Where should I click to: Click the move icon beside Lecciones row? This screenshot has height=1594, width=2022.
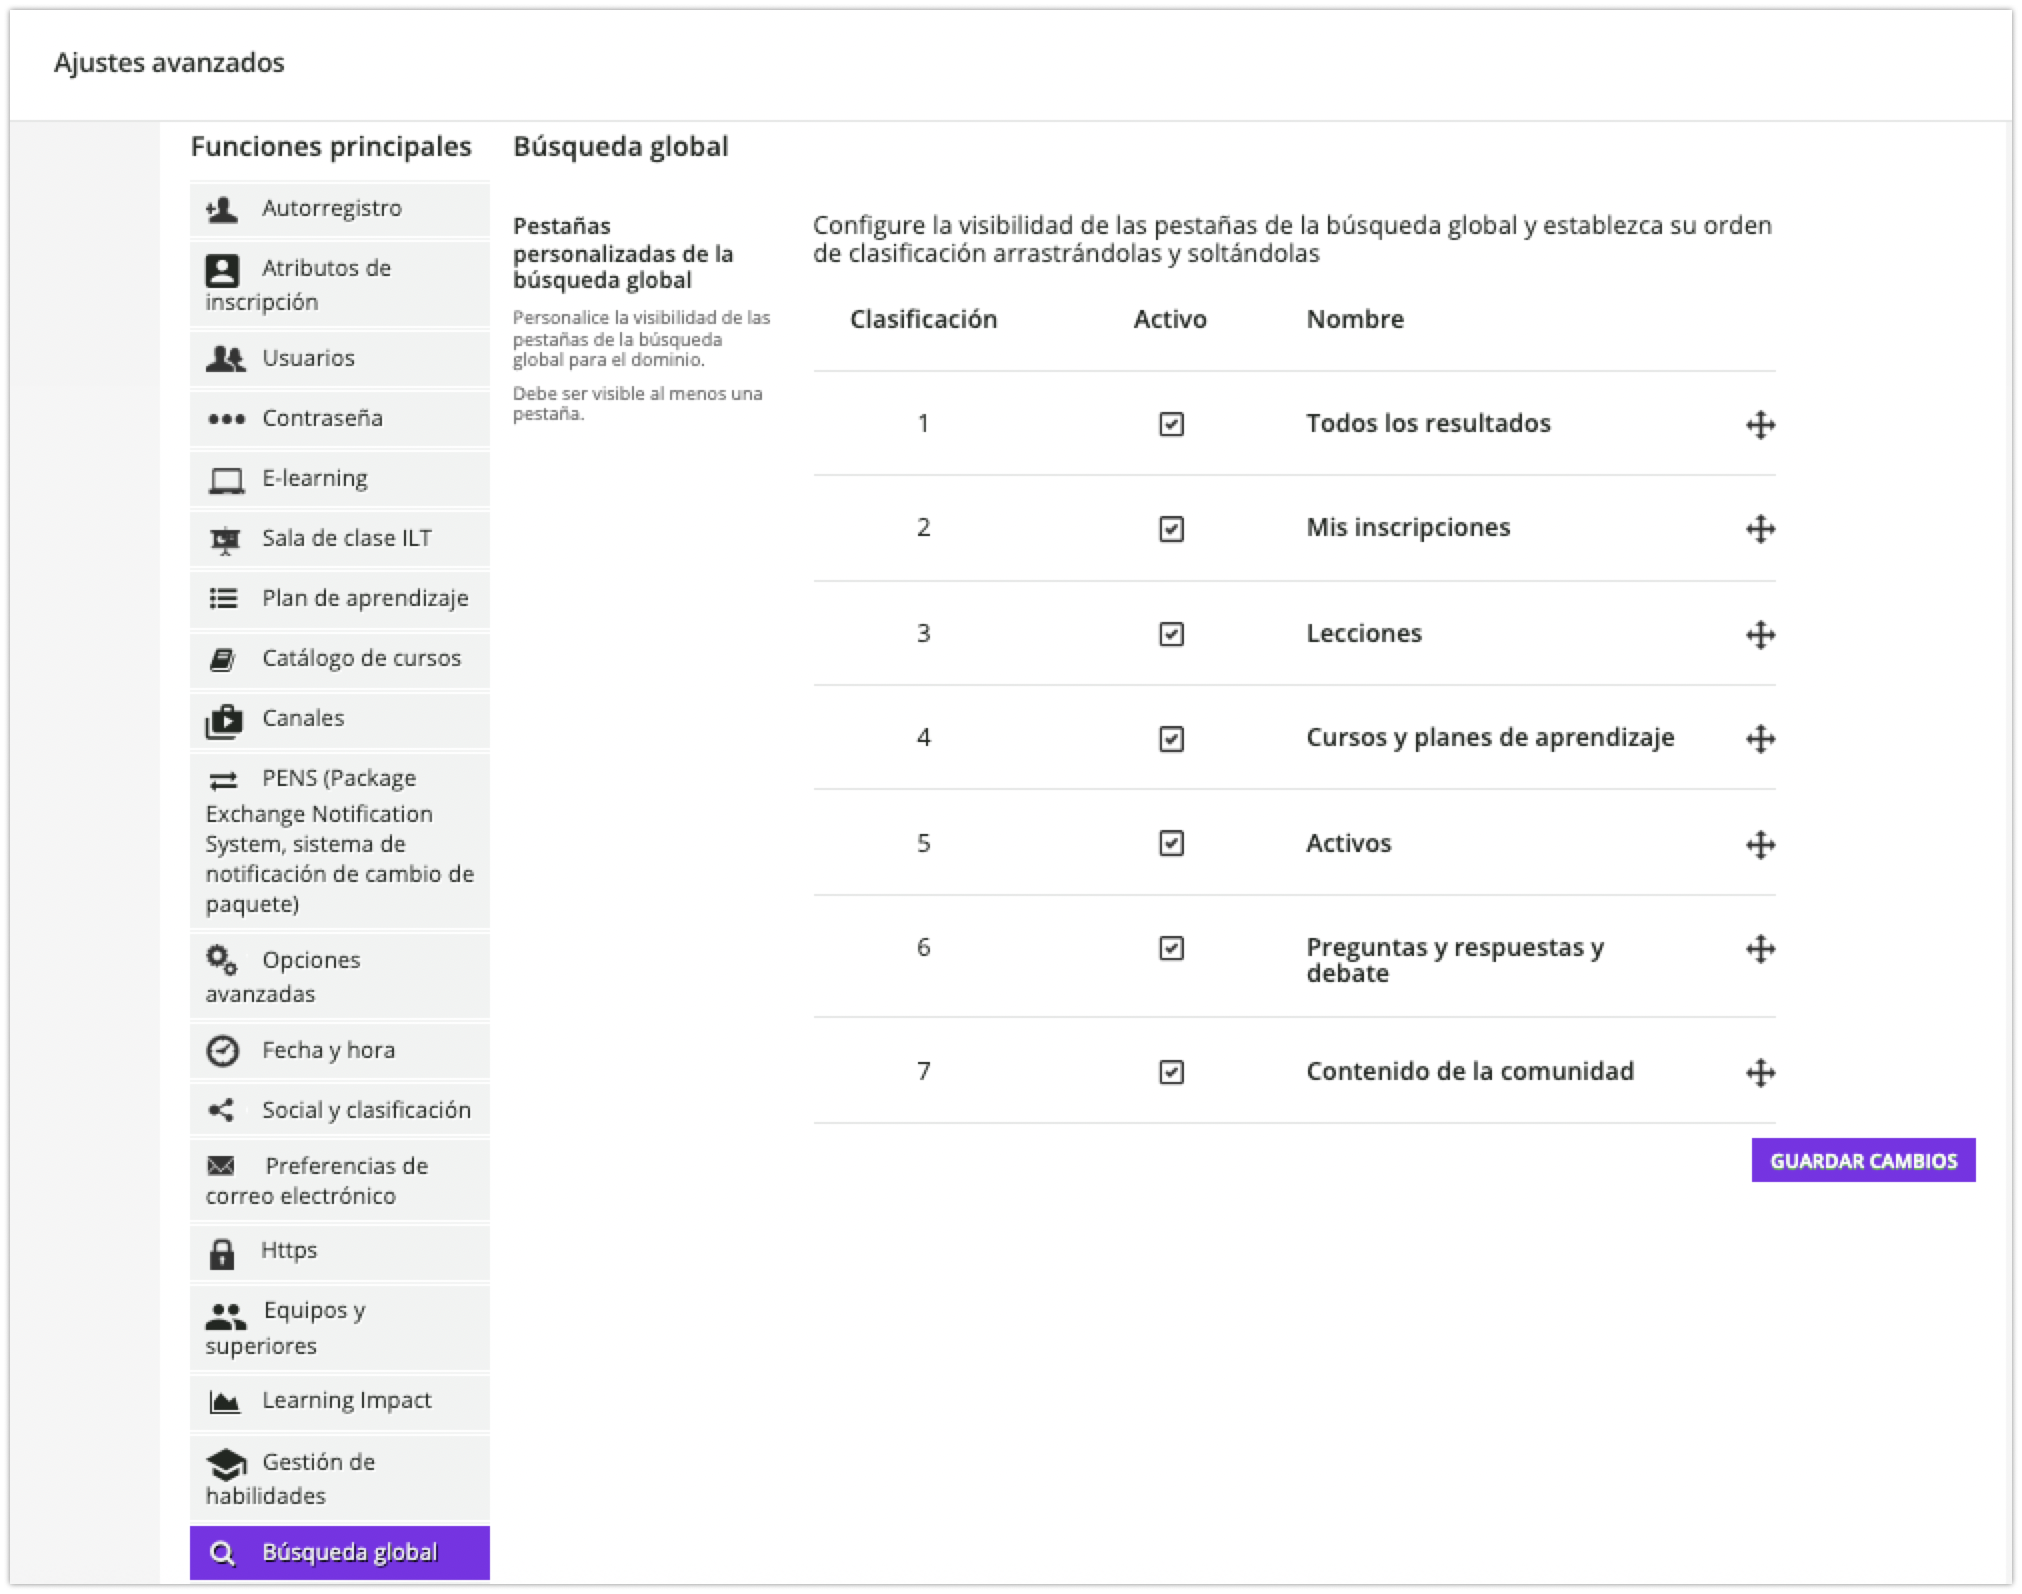[x=1760, y=635]
